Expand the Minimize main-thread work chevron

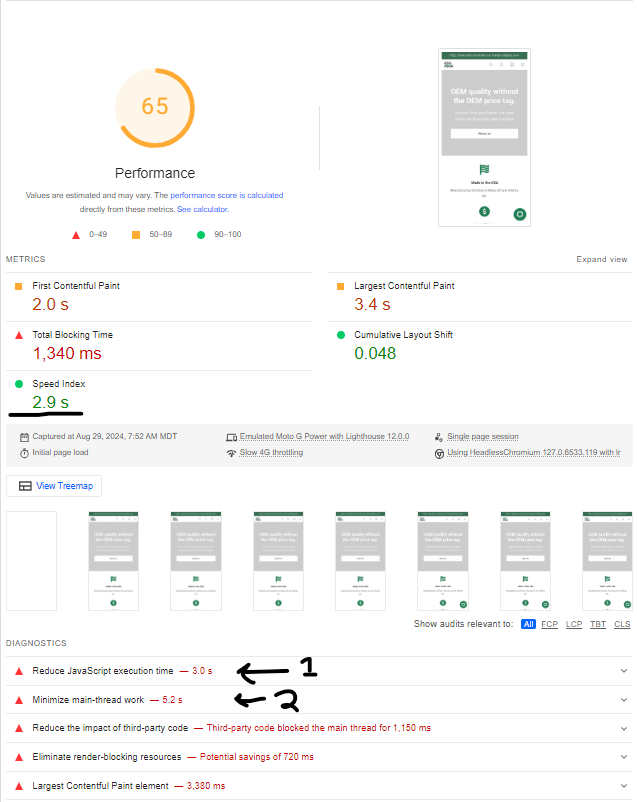[624, 700]
